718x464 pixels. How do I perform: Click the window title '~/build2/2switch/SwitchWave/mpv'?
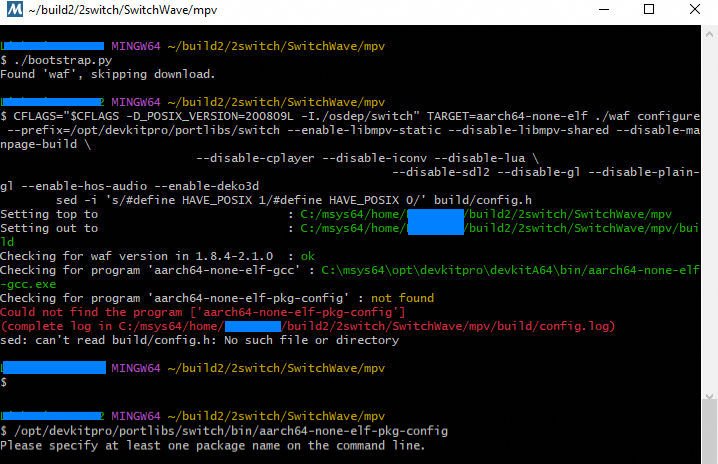123,10
